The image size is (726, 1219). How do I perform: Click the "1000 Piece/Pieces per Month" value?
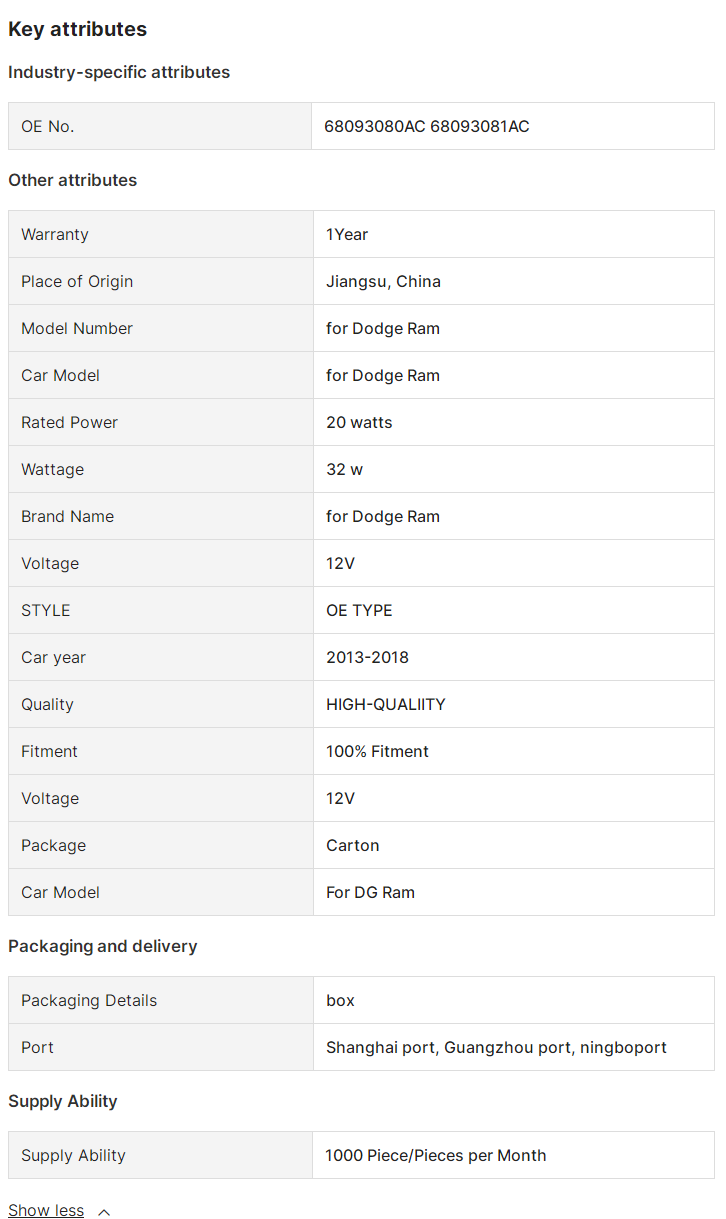pyautogui.click(x=436, y=1155)
